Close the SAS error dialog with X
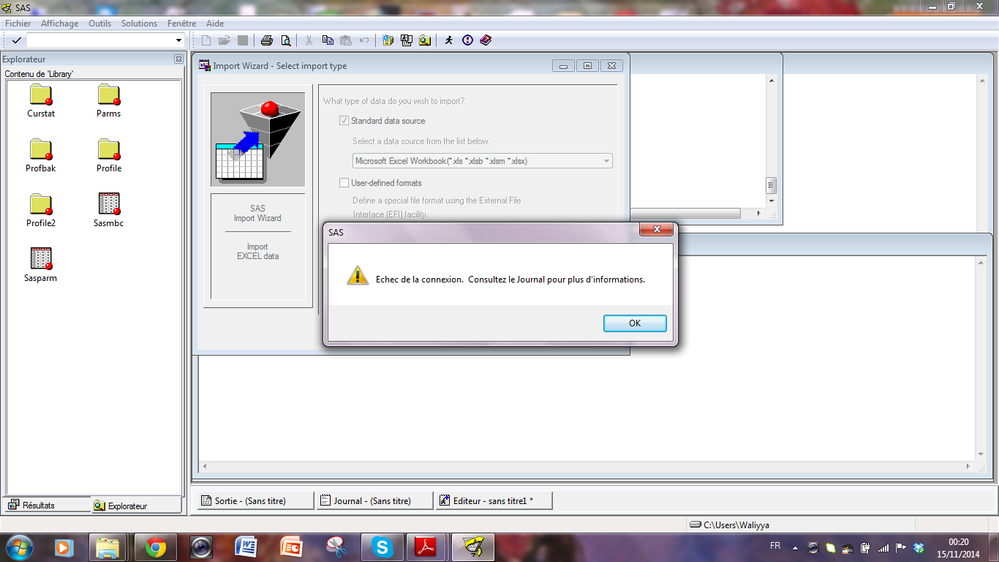Viewport: 999px width, 562px height. tap(656, 229)
